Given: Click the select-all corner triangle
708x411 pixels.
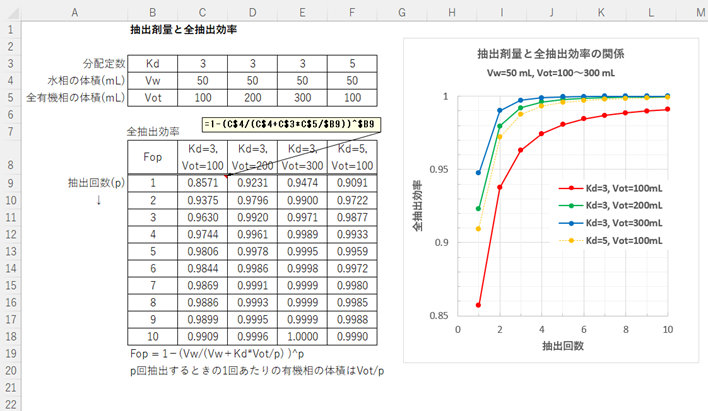Looking at the screenshot, I should (x=14, y=13).
